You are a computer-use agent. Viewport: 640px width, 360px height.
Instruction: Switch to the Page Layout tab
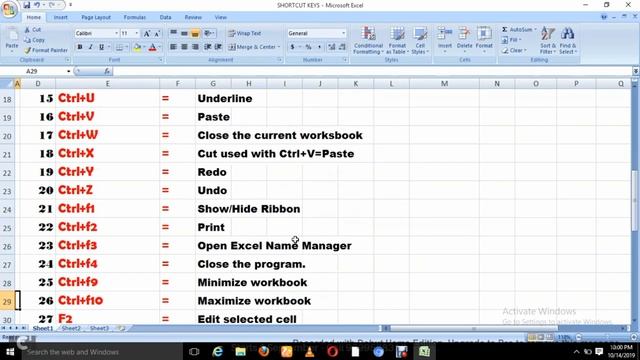click(x=96, y=17)
